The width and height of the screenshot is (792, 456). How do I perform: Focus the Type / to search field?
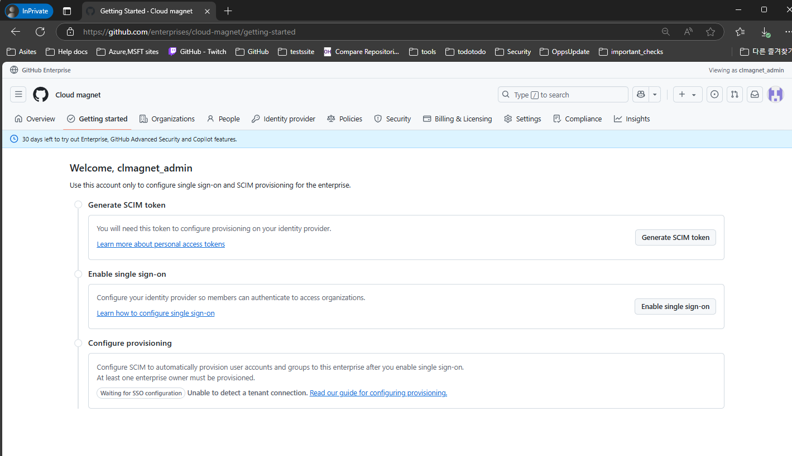(563, 94)
